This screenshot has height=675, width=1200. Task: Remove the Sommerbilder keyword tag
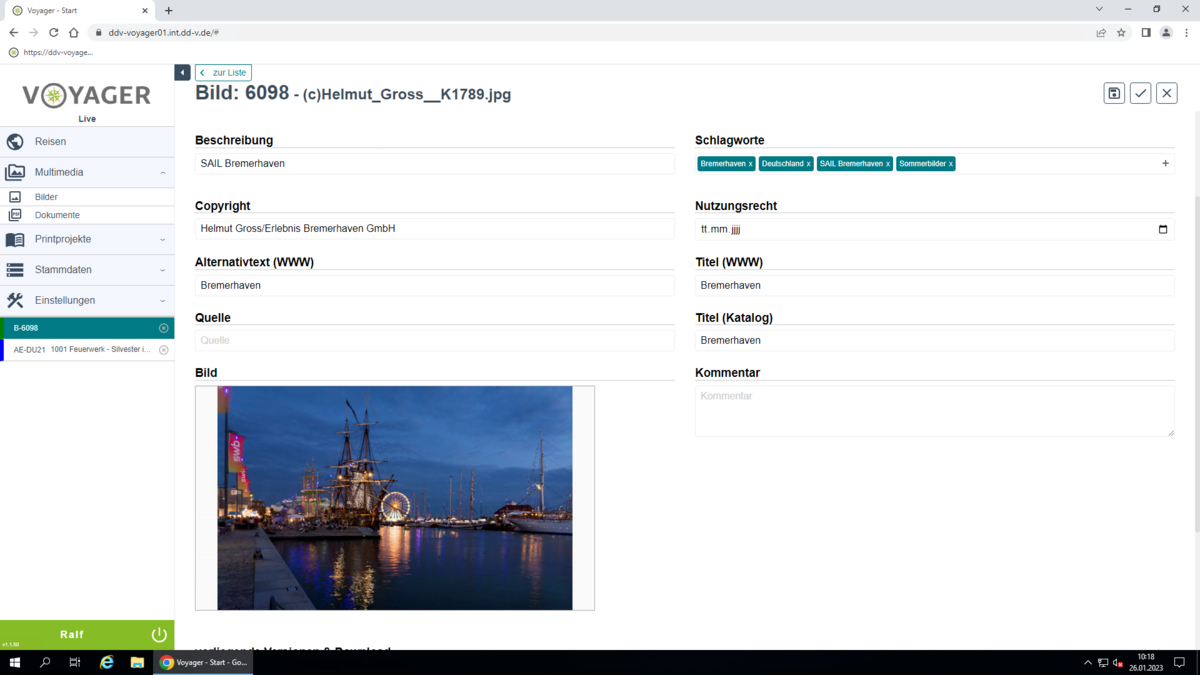pyautogui.click(x=950, y=164)
